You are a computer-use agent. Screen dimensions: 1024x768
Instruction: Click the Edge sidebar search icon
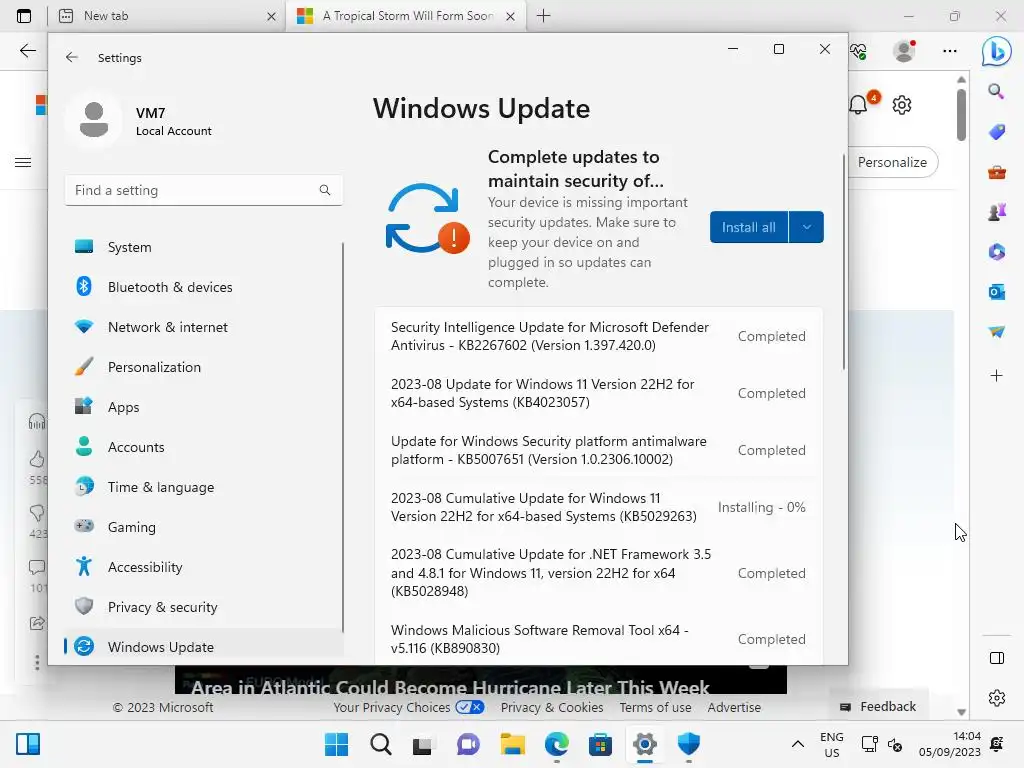coord(996,91)
